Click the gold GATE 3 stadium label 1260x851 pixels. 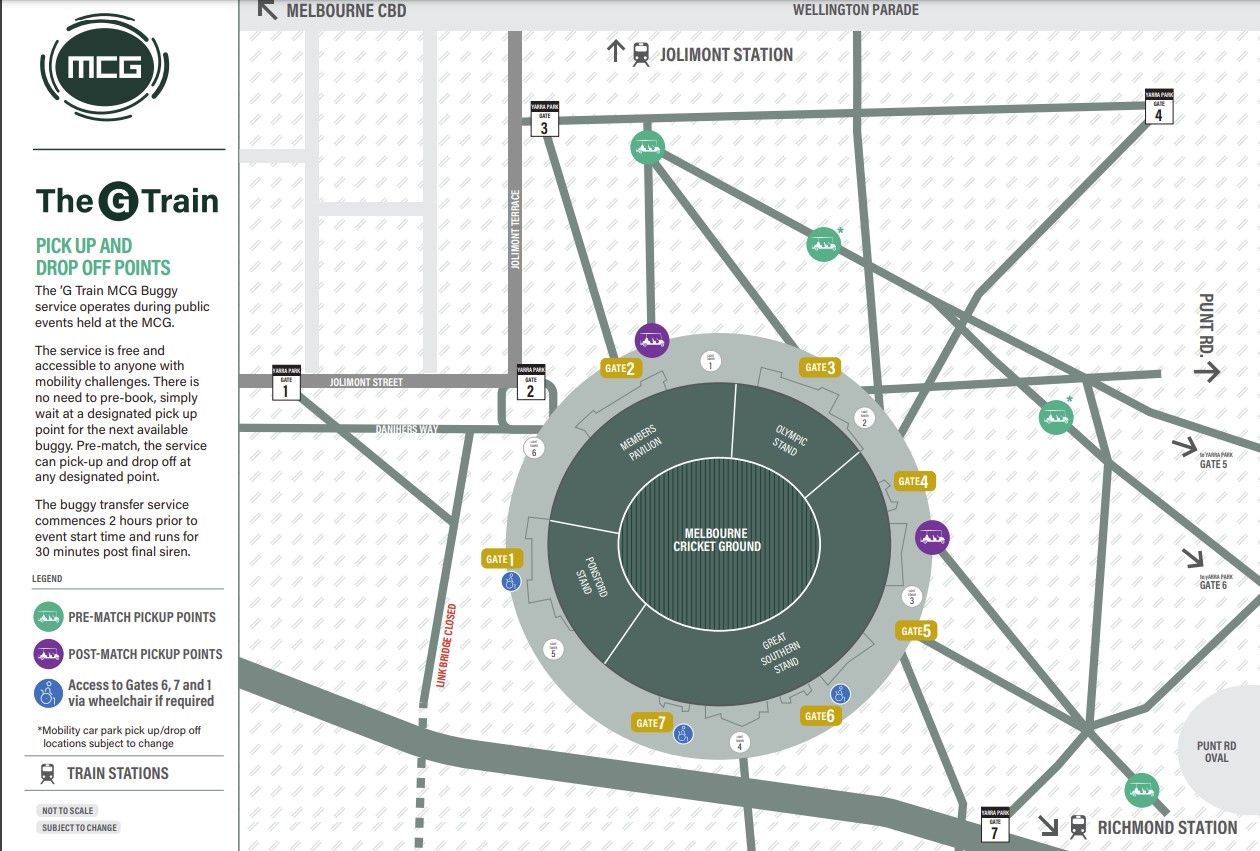pyautogui.click(x=820, y=367)
